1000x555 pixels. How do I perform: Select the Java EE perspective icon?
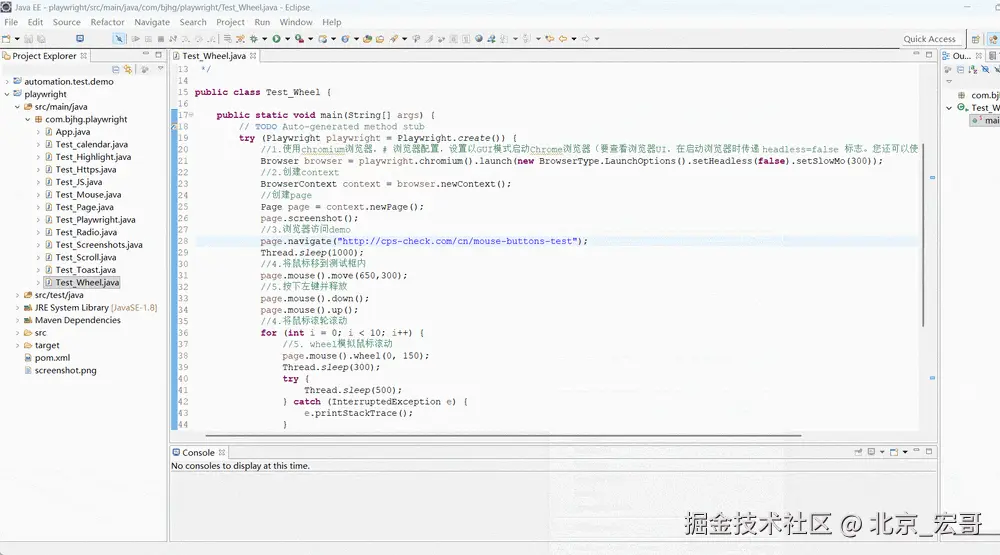click(x=994, y=40)
